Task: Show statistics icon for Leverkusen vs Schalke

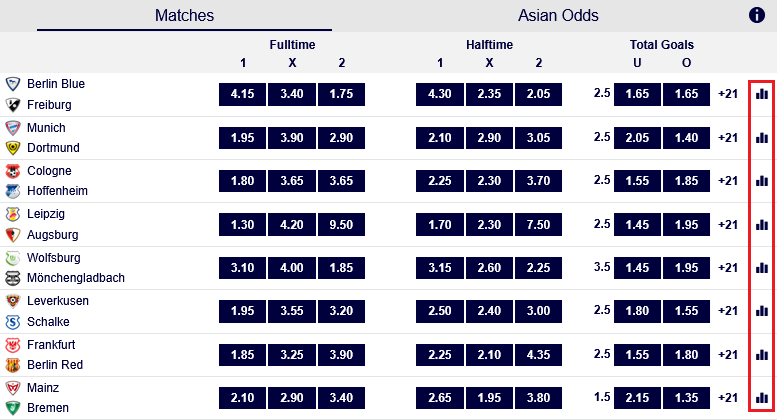Action: [762, 311]
